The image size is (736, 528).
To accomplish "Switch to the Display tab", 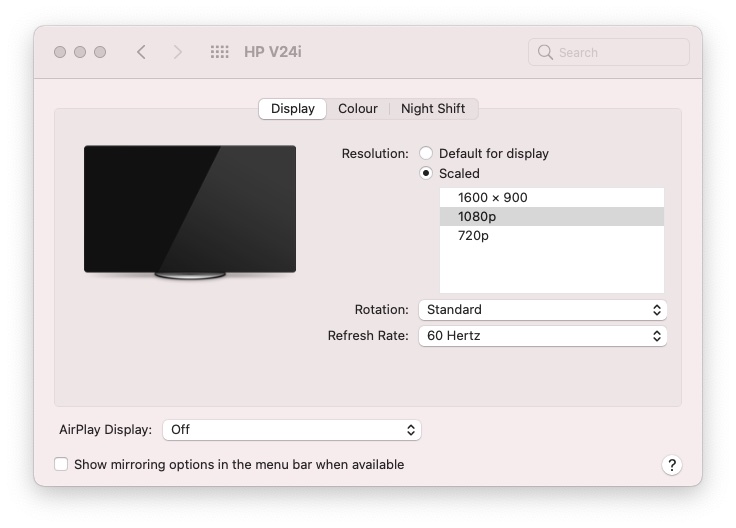I will [x=292, y=109].
